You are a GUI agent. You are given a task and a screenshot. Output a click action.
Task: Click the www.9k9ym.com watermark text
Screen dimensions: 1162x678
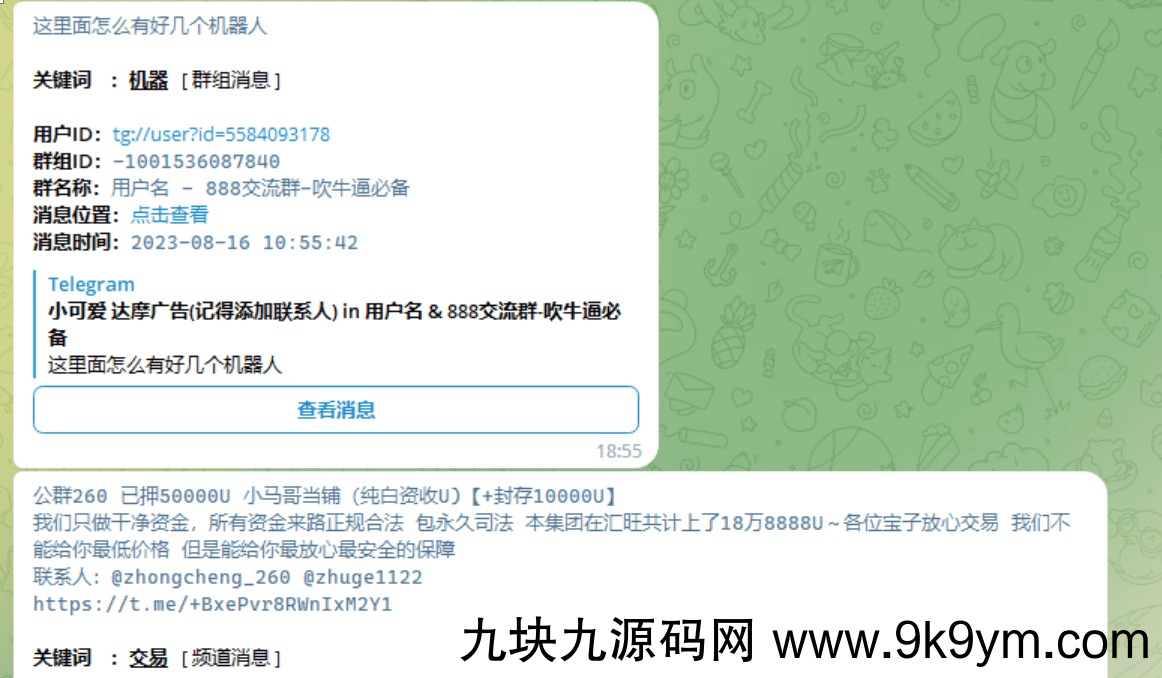pos(962,641)
